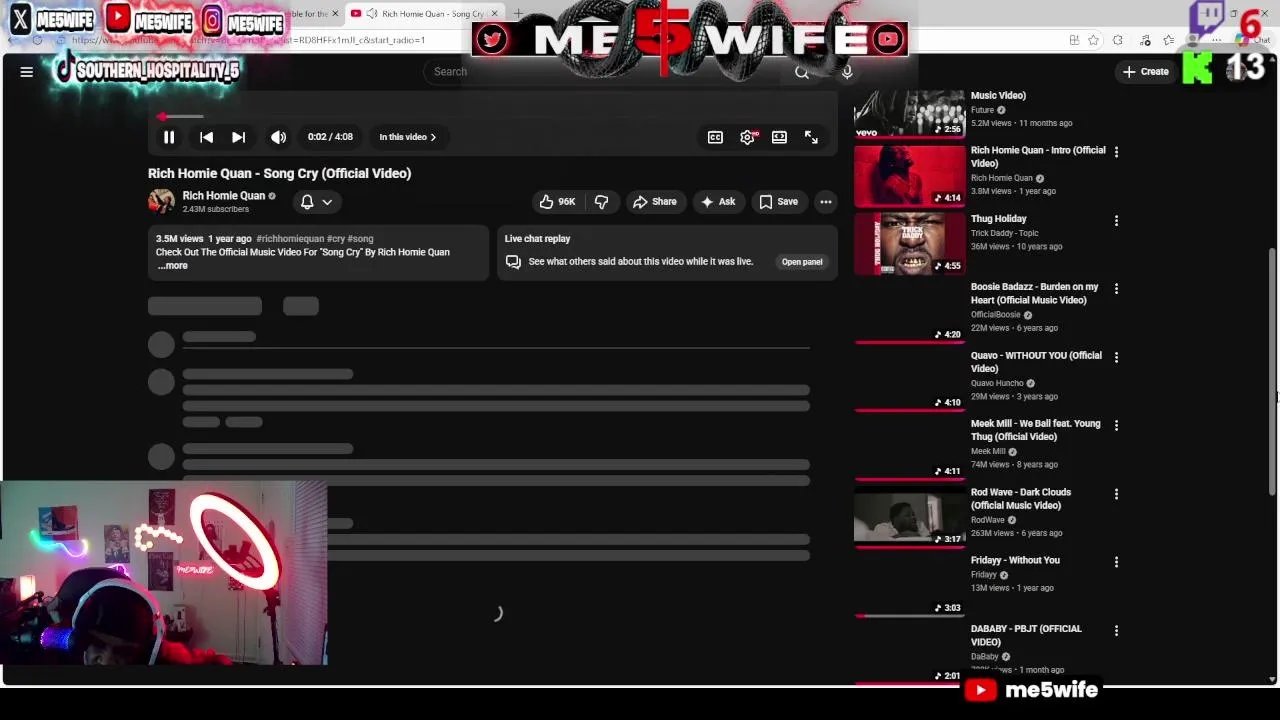The width and height of the screenshot is (1280, 720).
Task: Skip to the next video
Action: point(238,137)
